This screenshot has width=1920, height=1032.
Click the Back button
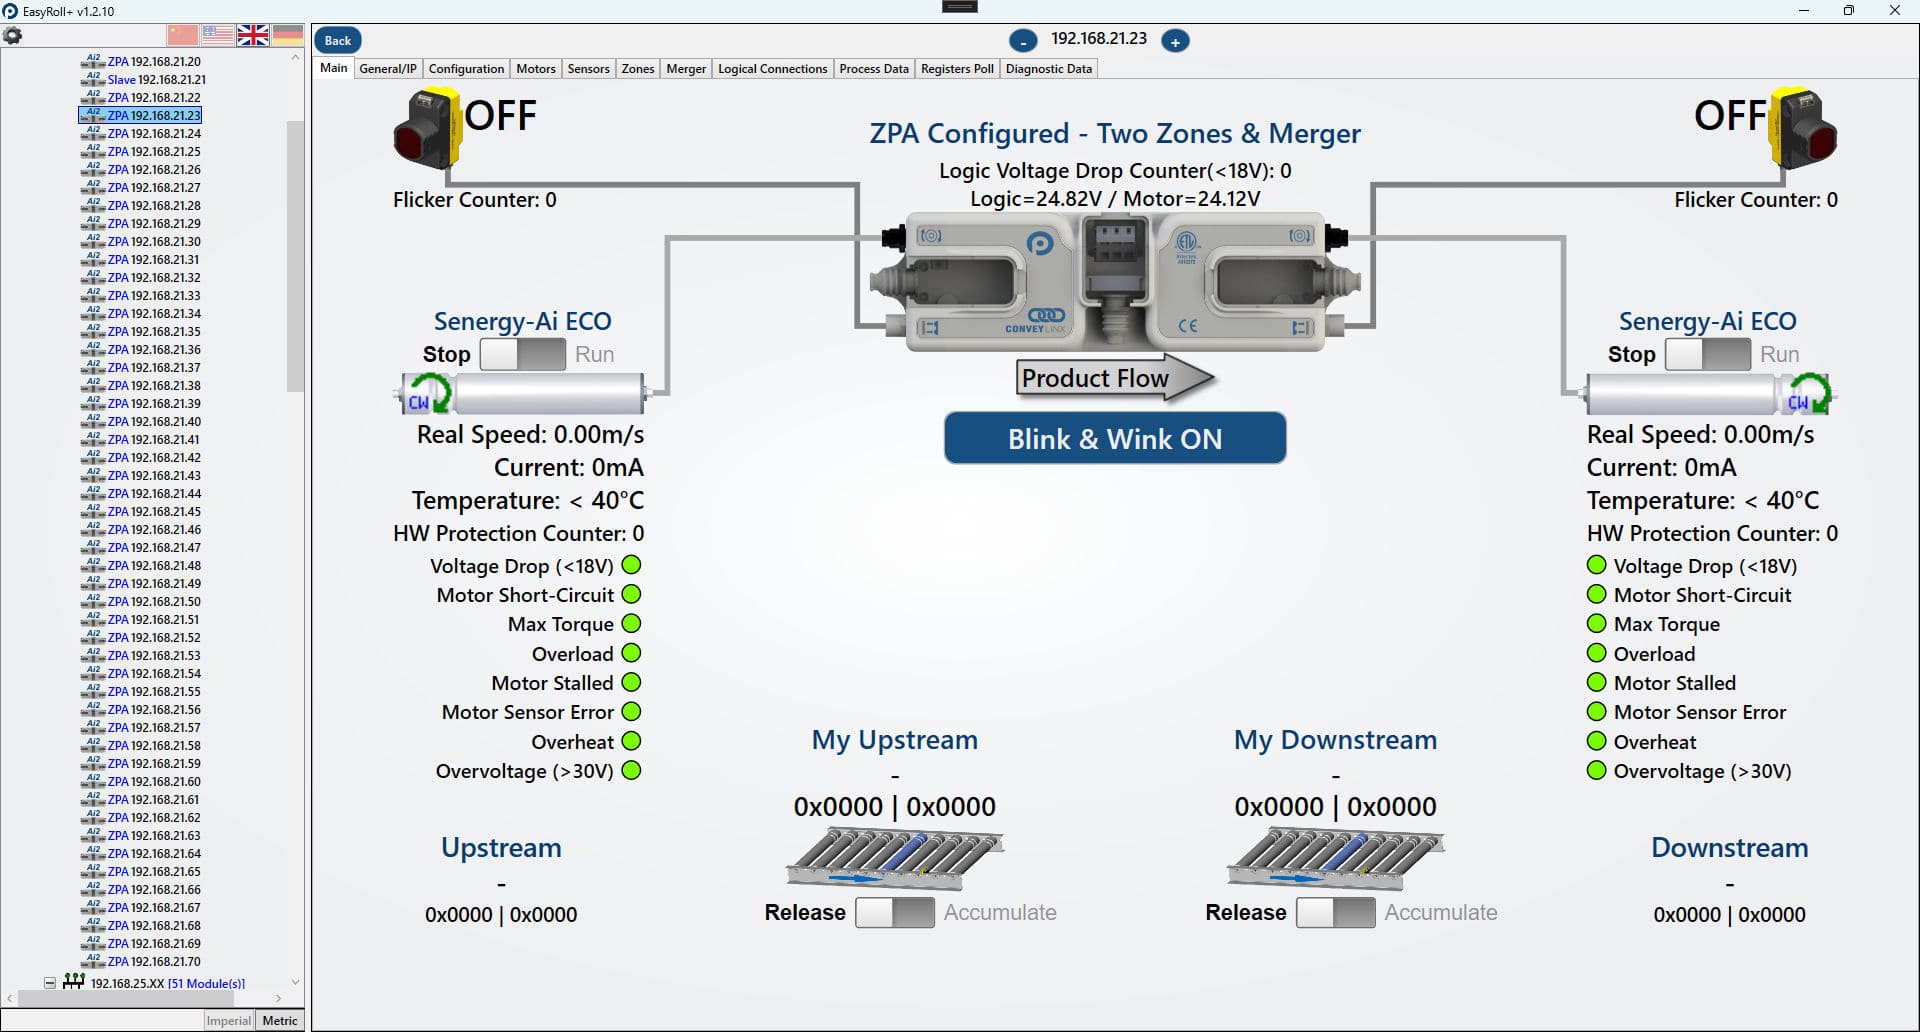click(338, 41)
